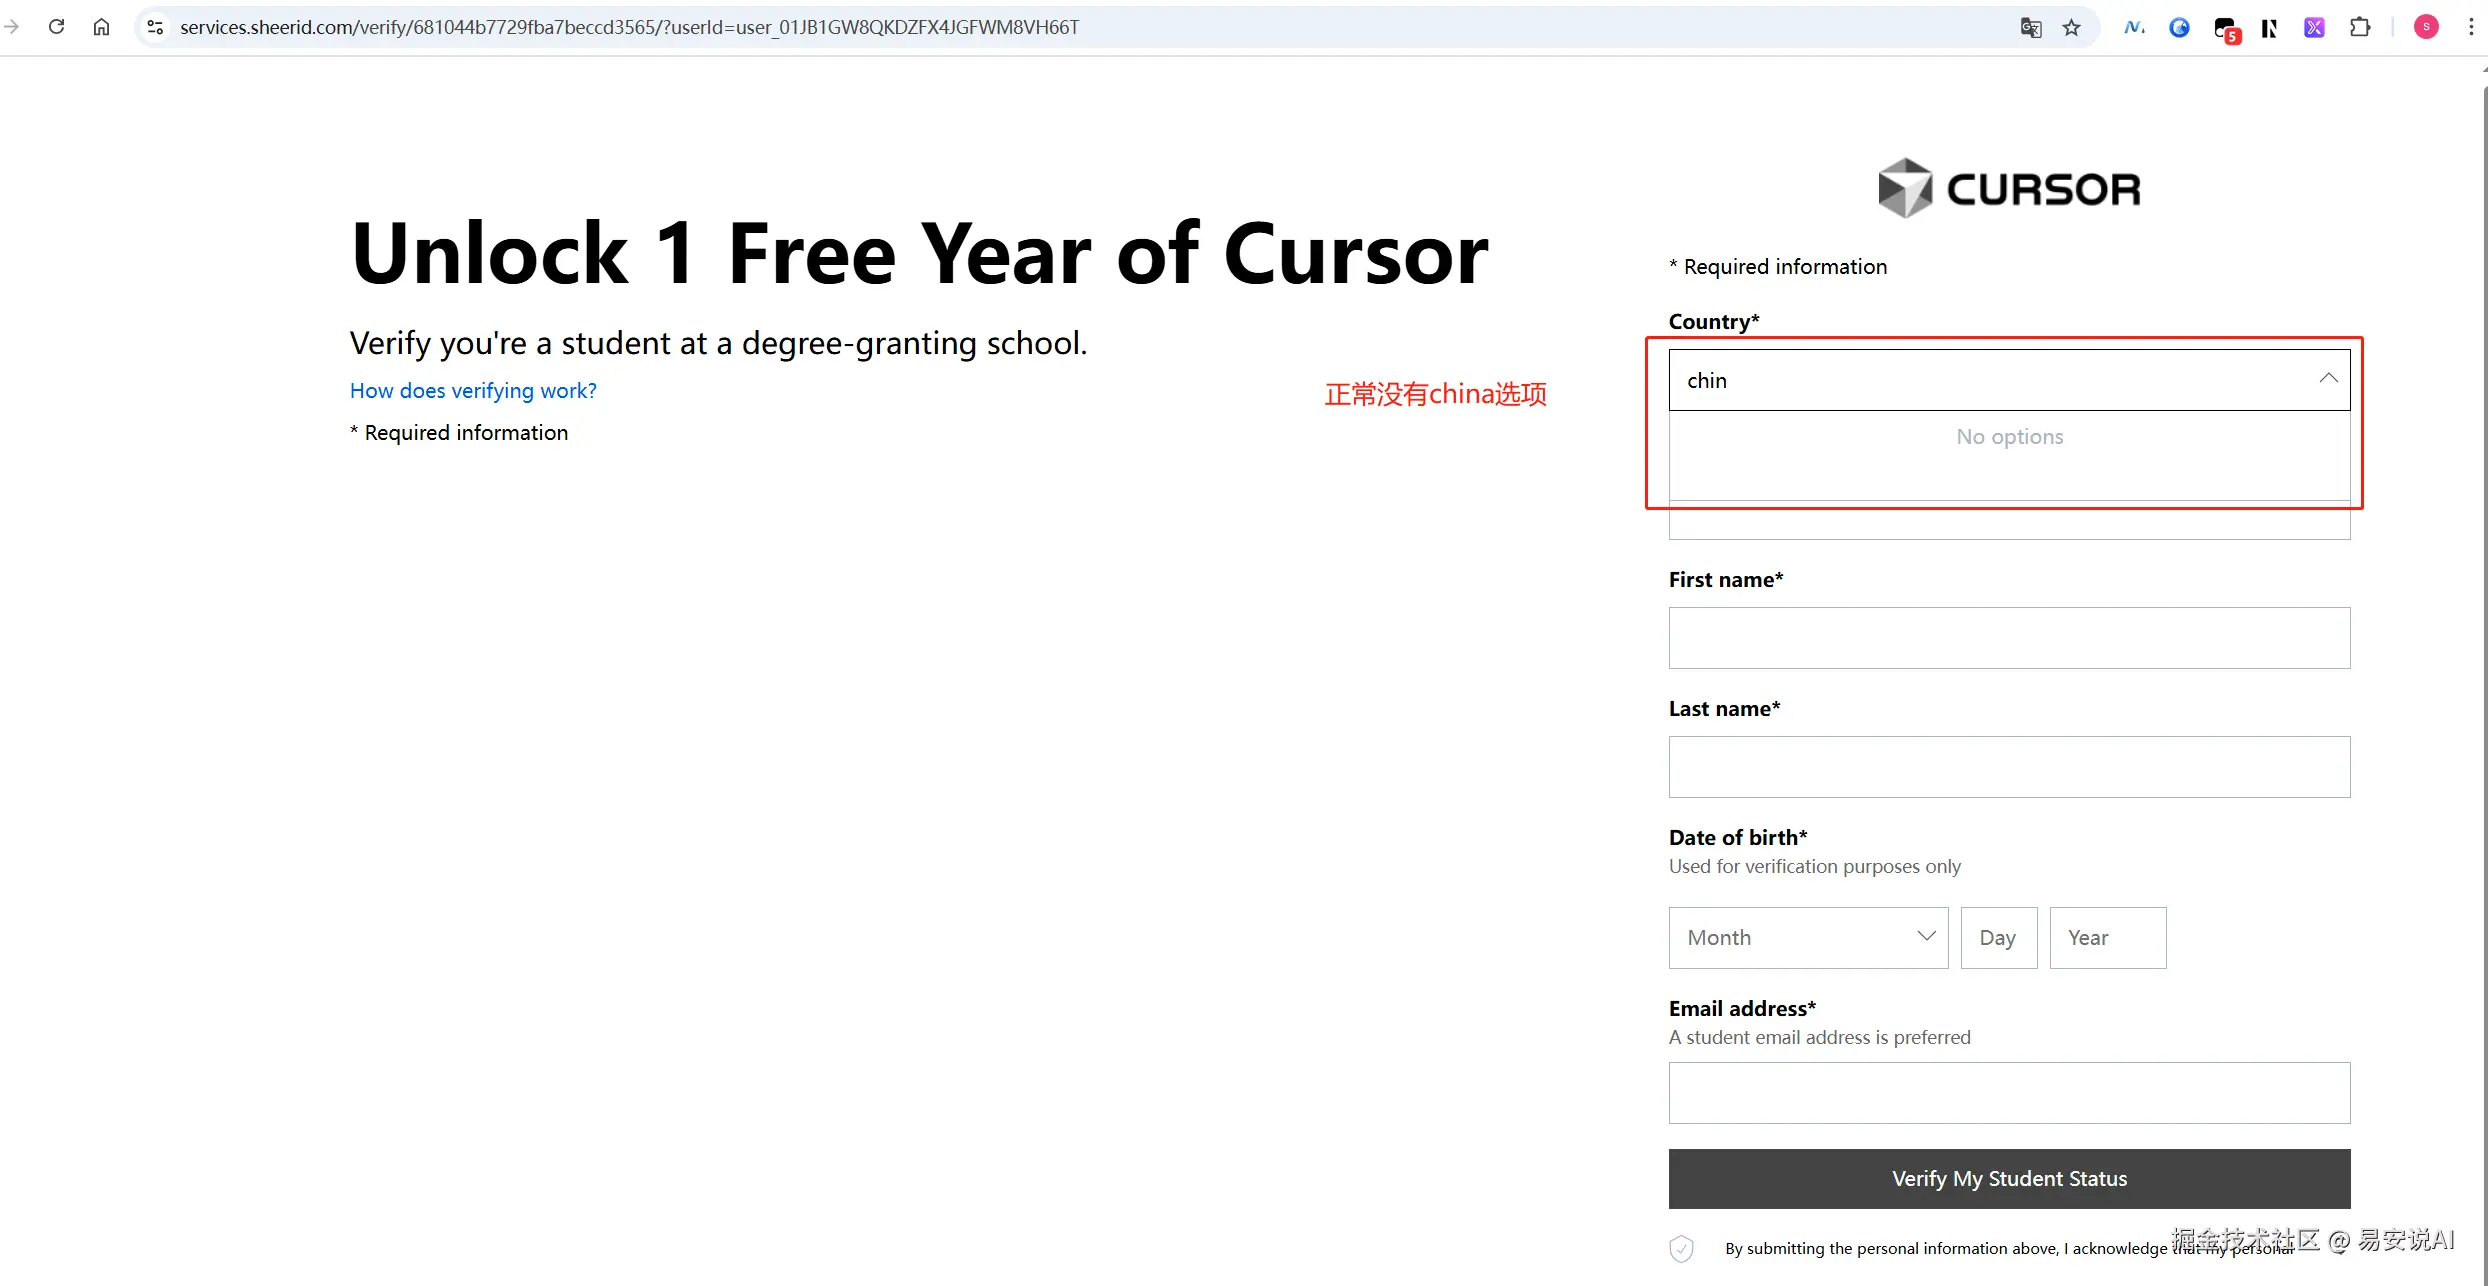Click the Google Translate icon in address bar

pos(2030,27)
